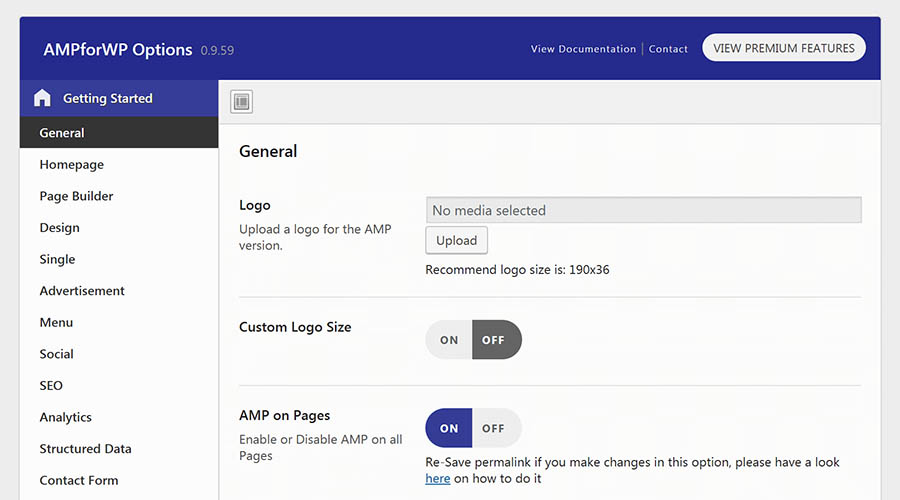Follow the 'here' permalink help link
The image size is (900, 500).
[x=437, y=479]
